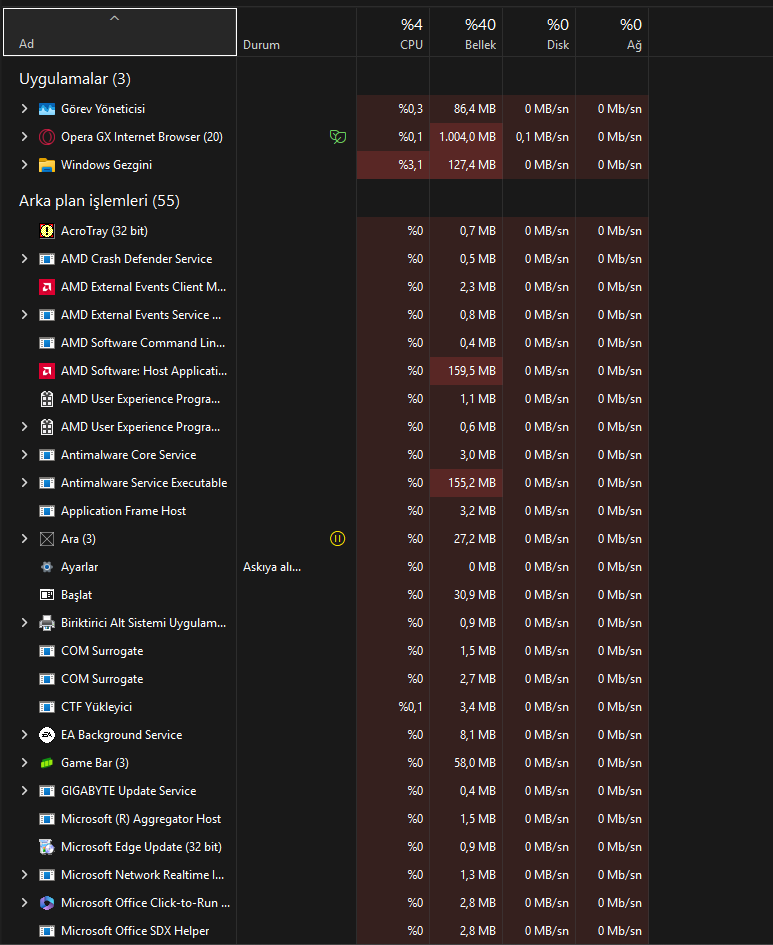Expand the Game Bar process group
Screen dimensions: 773x945
(x=24, y=763)
